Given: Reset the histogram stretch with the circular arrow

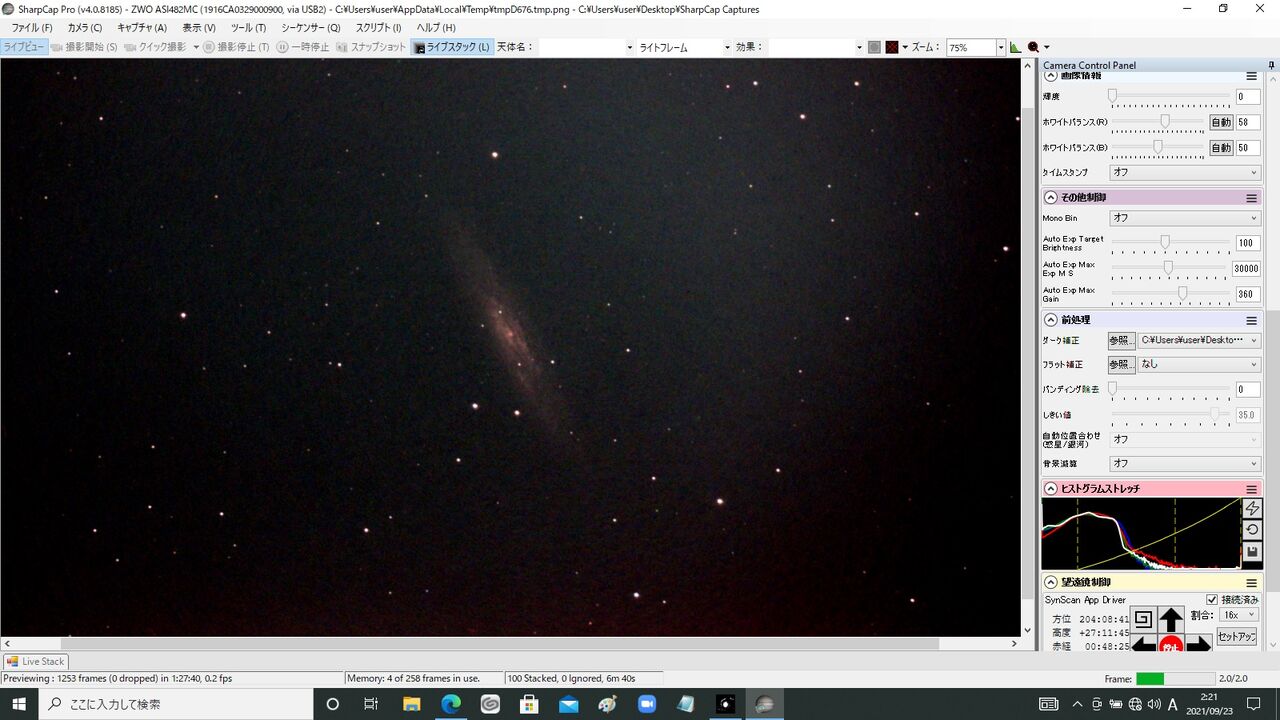Looking at the screenshot, I should [x=1252, y=530].
